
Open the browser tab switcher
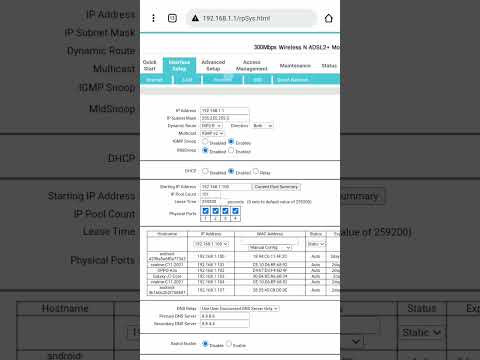click(x=172, y=18)
